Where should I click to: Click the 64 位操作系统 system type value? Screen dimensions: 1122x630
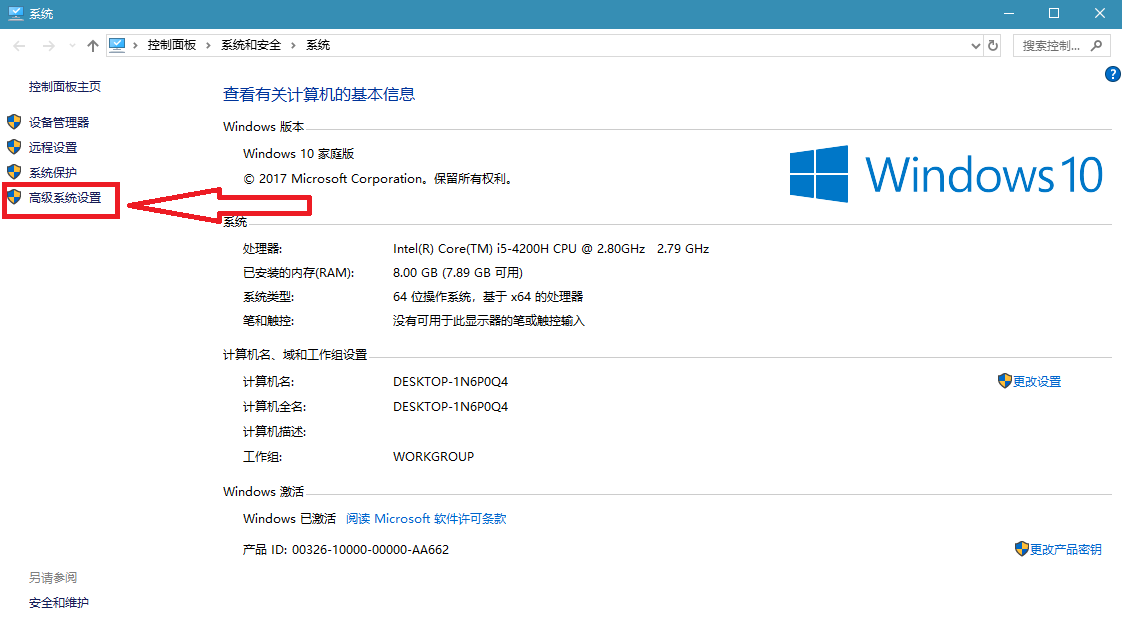coord(488,296)
